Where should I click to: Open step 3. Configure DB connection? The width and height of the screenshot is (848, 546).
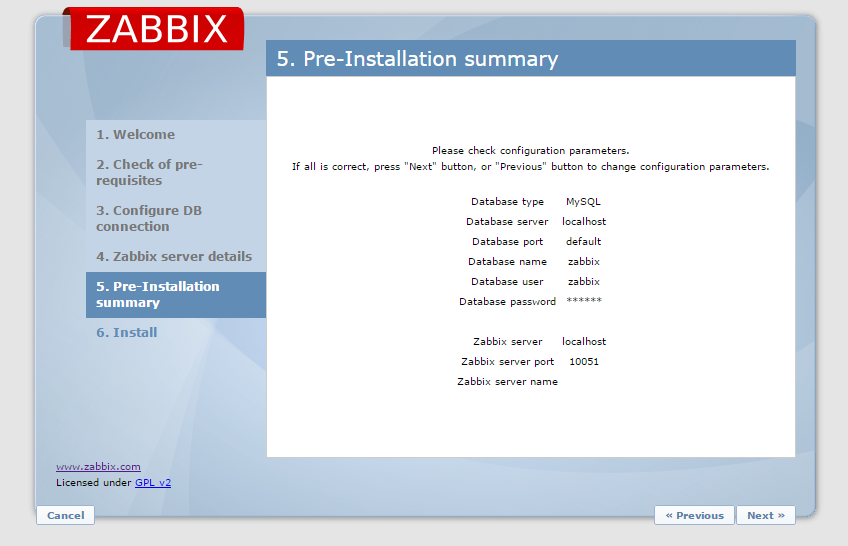pos(149,218)
